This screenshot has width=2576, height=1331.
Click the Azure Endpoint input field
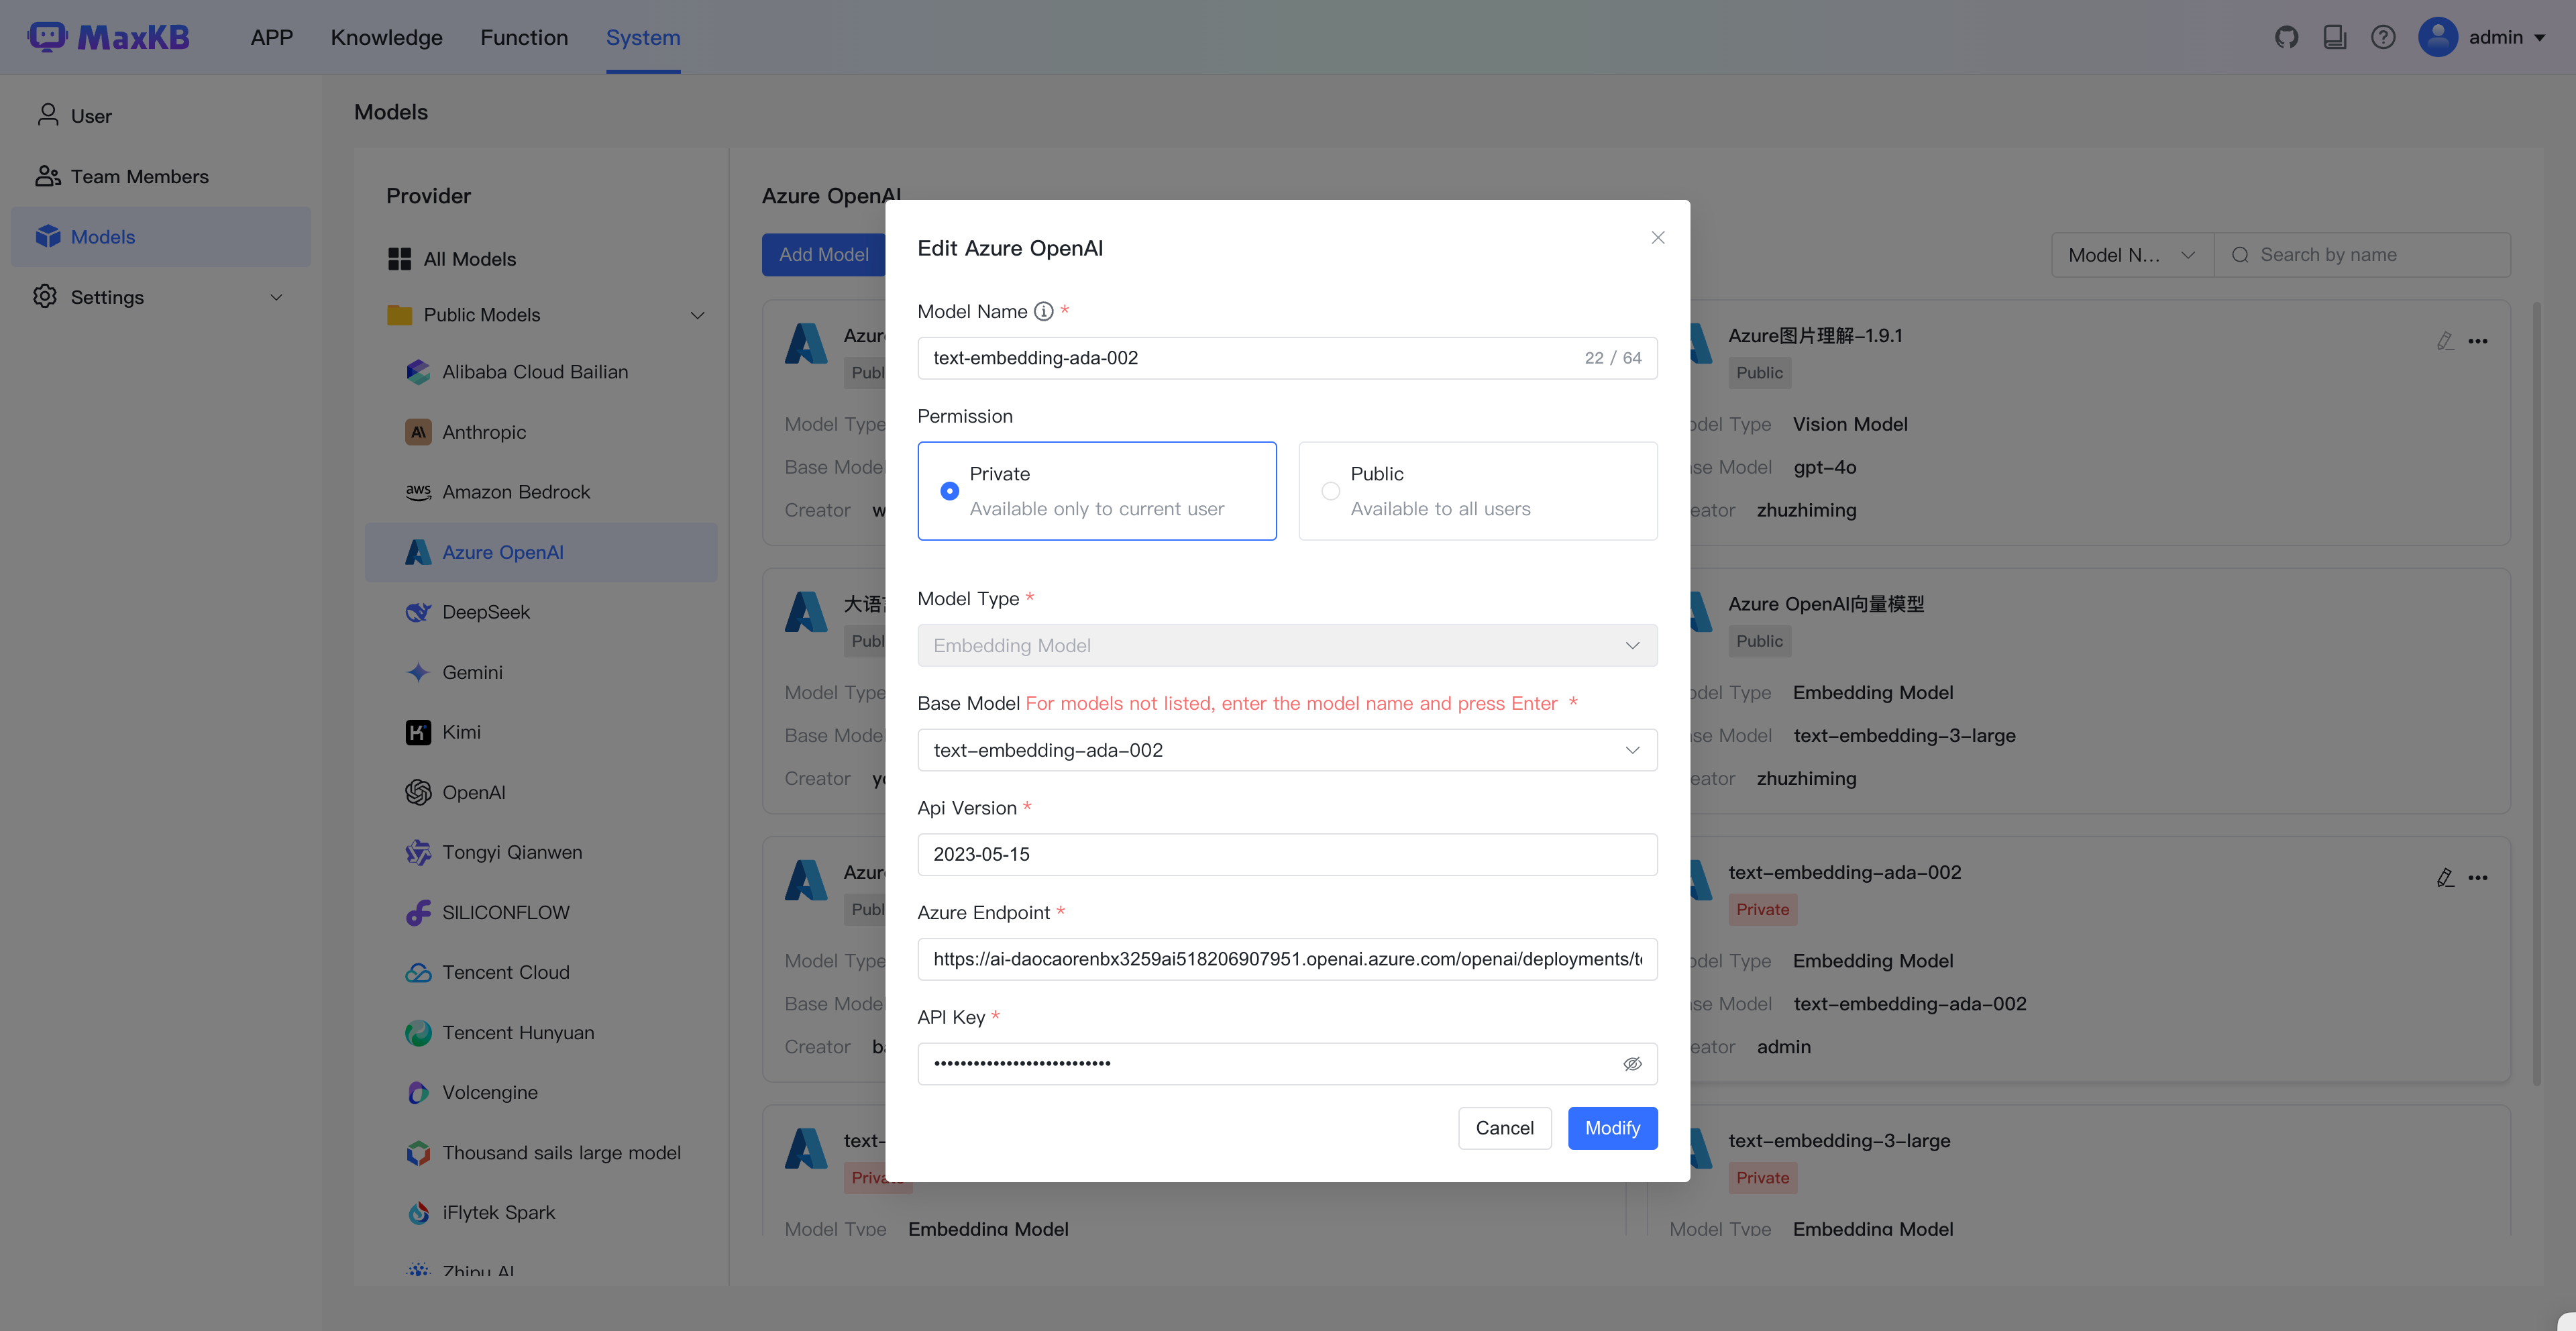[1287, 959]
